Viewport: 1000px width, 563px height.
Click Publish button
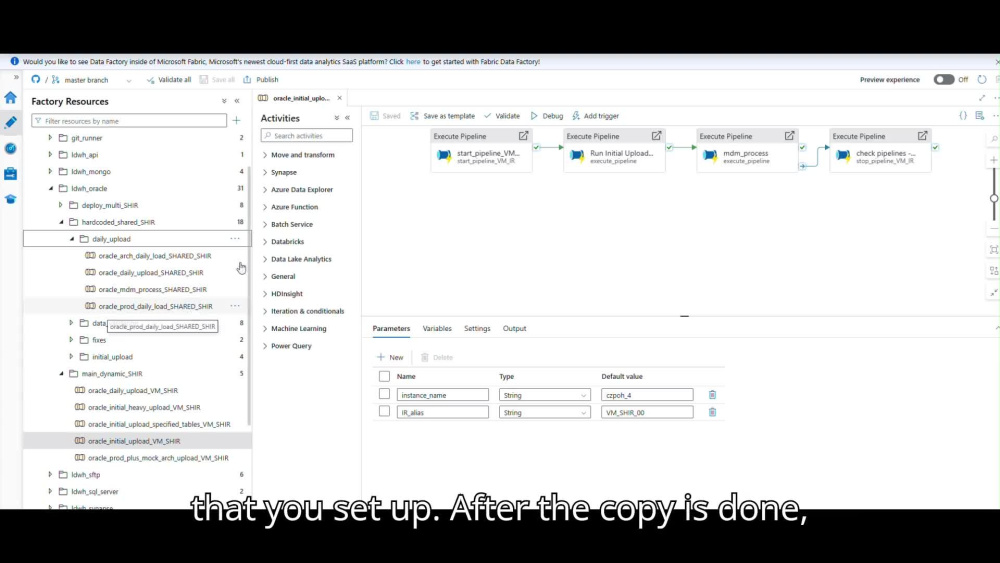click(261, 80)
